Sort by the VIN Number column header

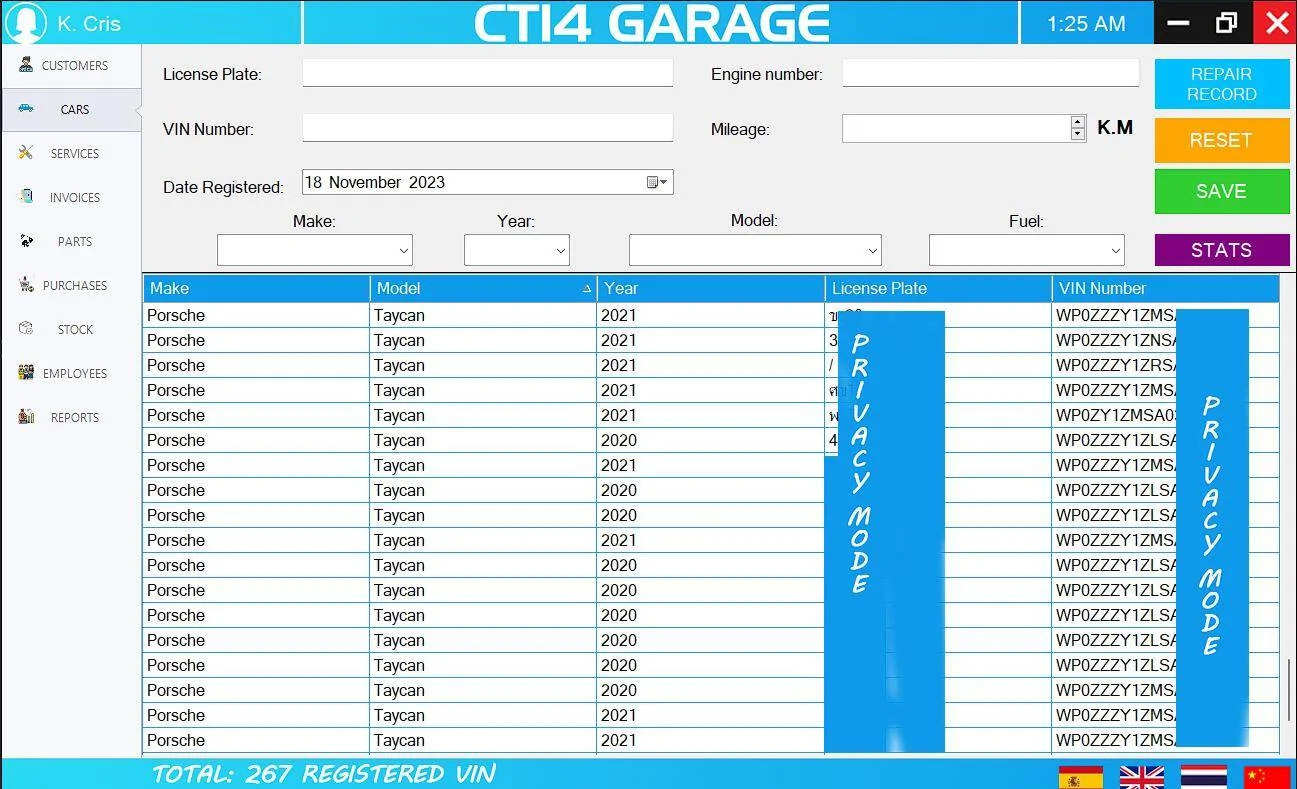pyautogui.click(x=1165, y=288)
